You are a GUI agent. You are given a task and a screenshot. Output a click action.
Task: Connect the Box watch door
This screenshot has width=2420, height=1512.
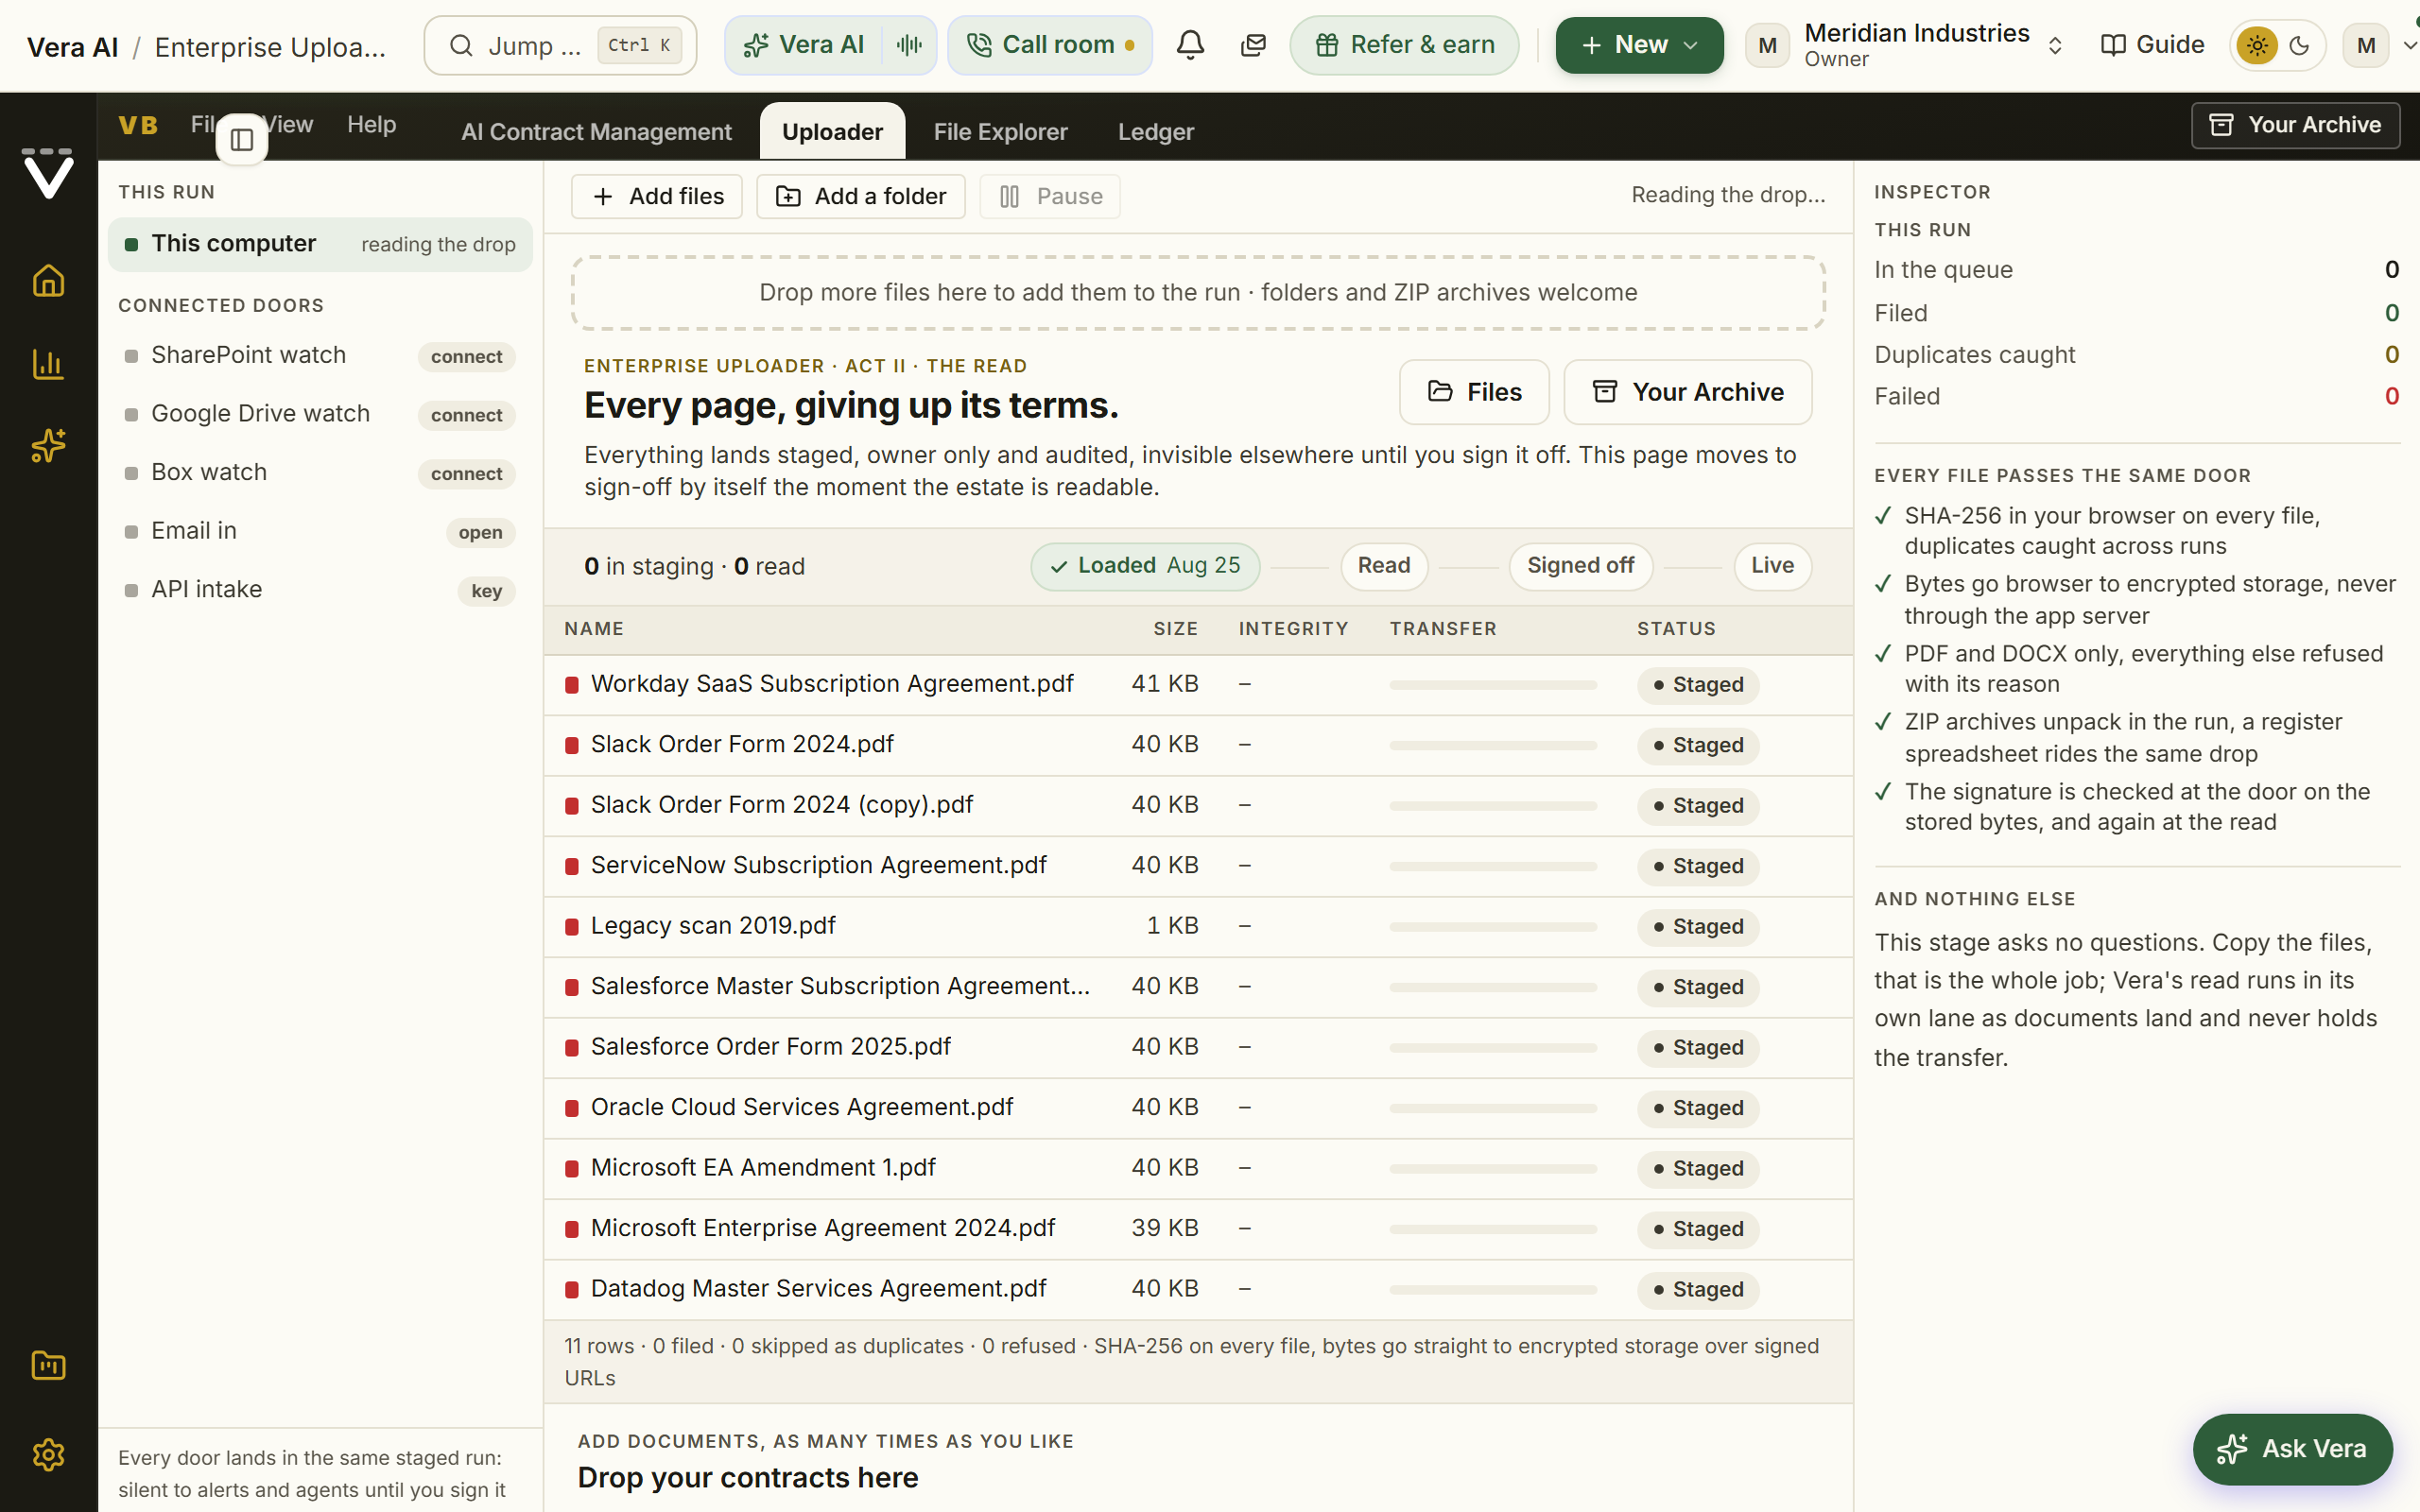(466, 474)
